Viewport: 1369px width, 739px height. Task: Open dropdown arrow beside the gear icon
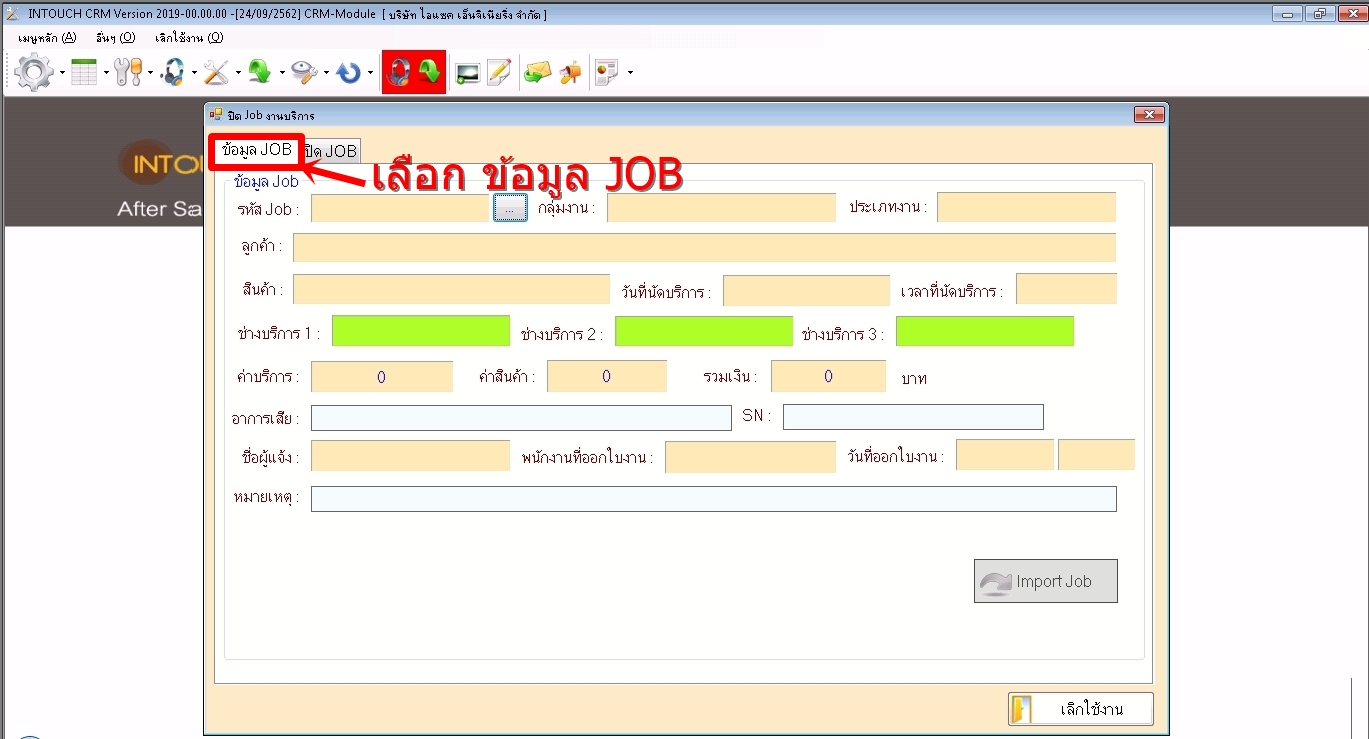tap(62, 74)
